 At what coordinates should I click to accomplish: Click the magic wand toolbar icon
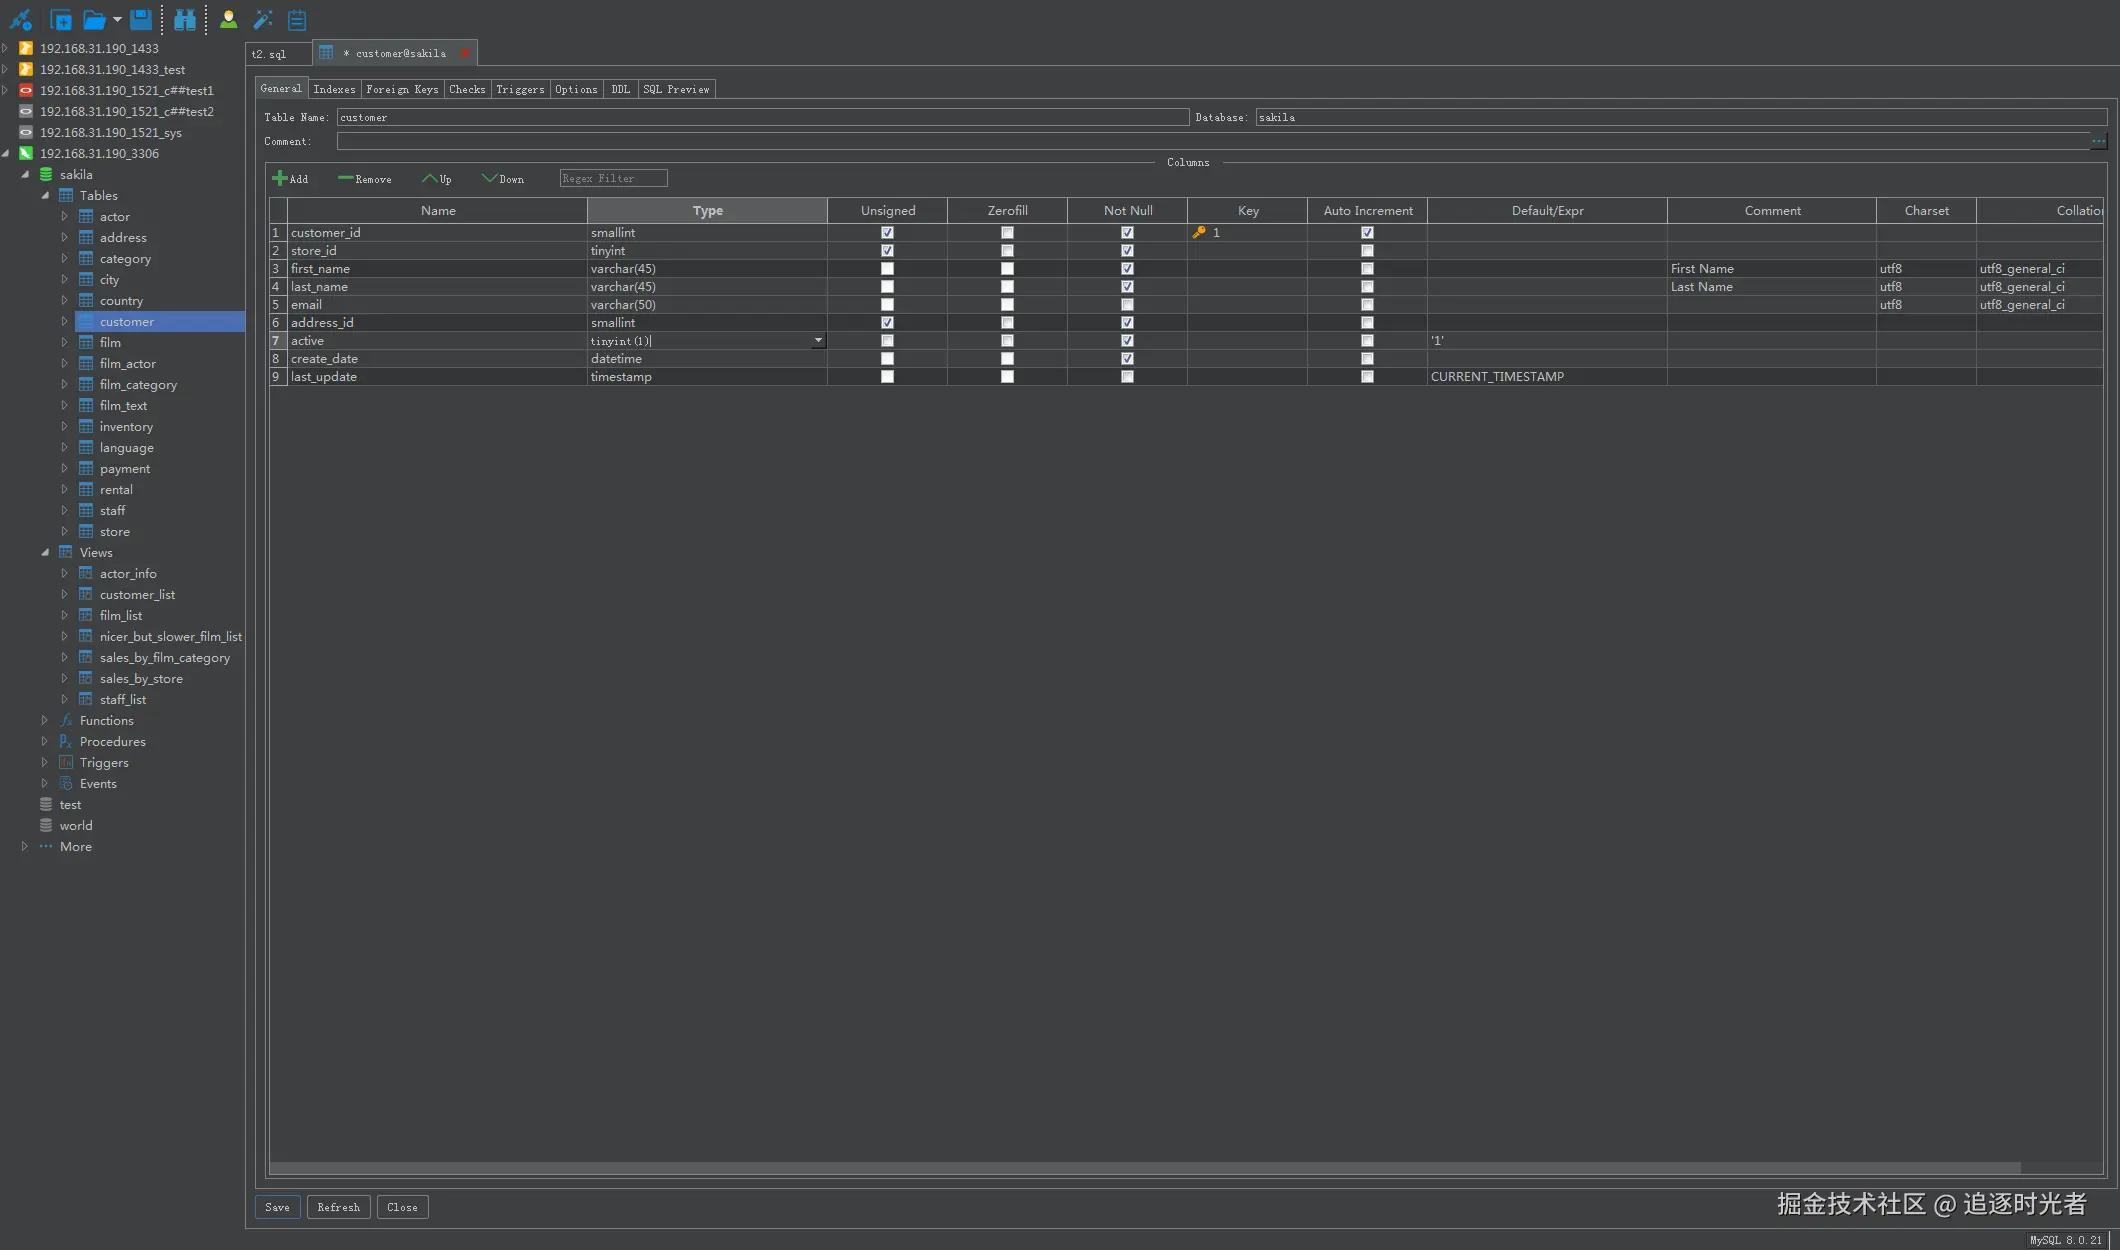[x=263, y=19]
